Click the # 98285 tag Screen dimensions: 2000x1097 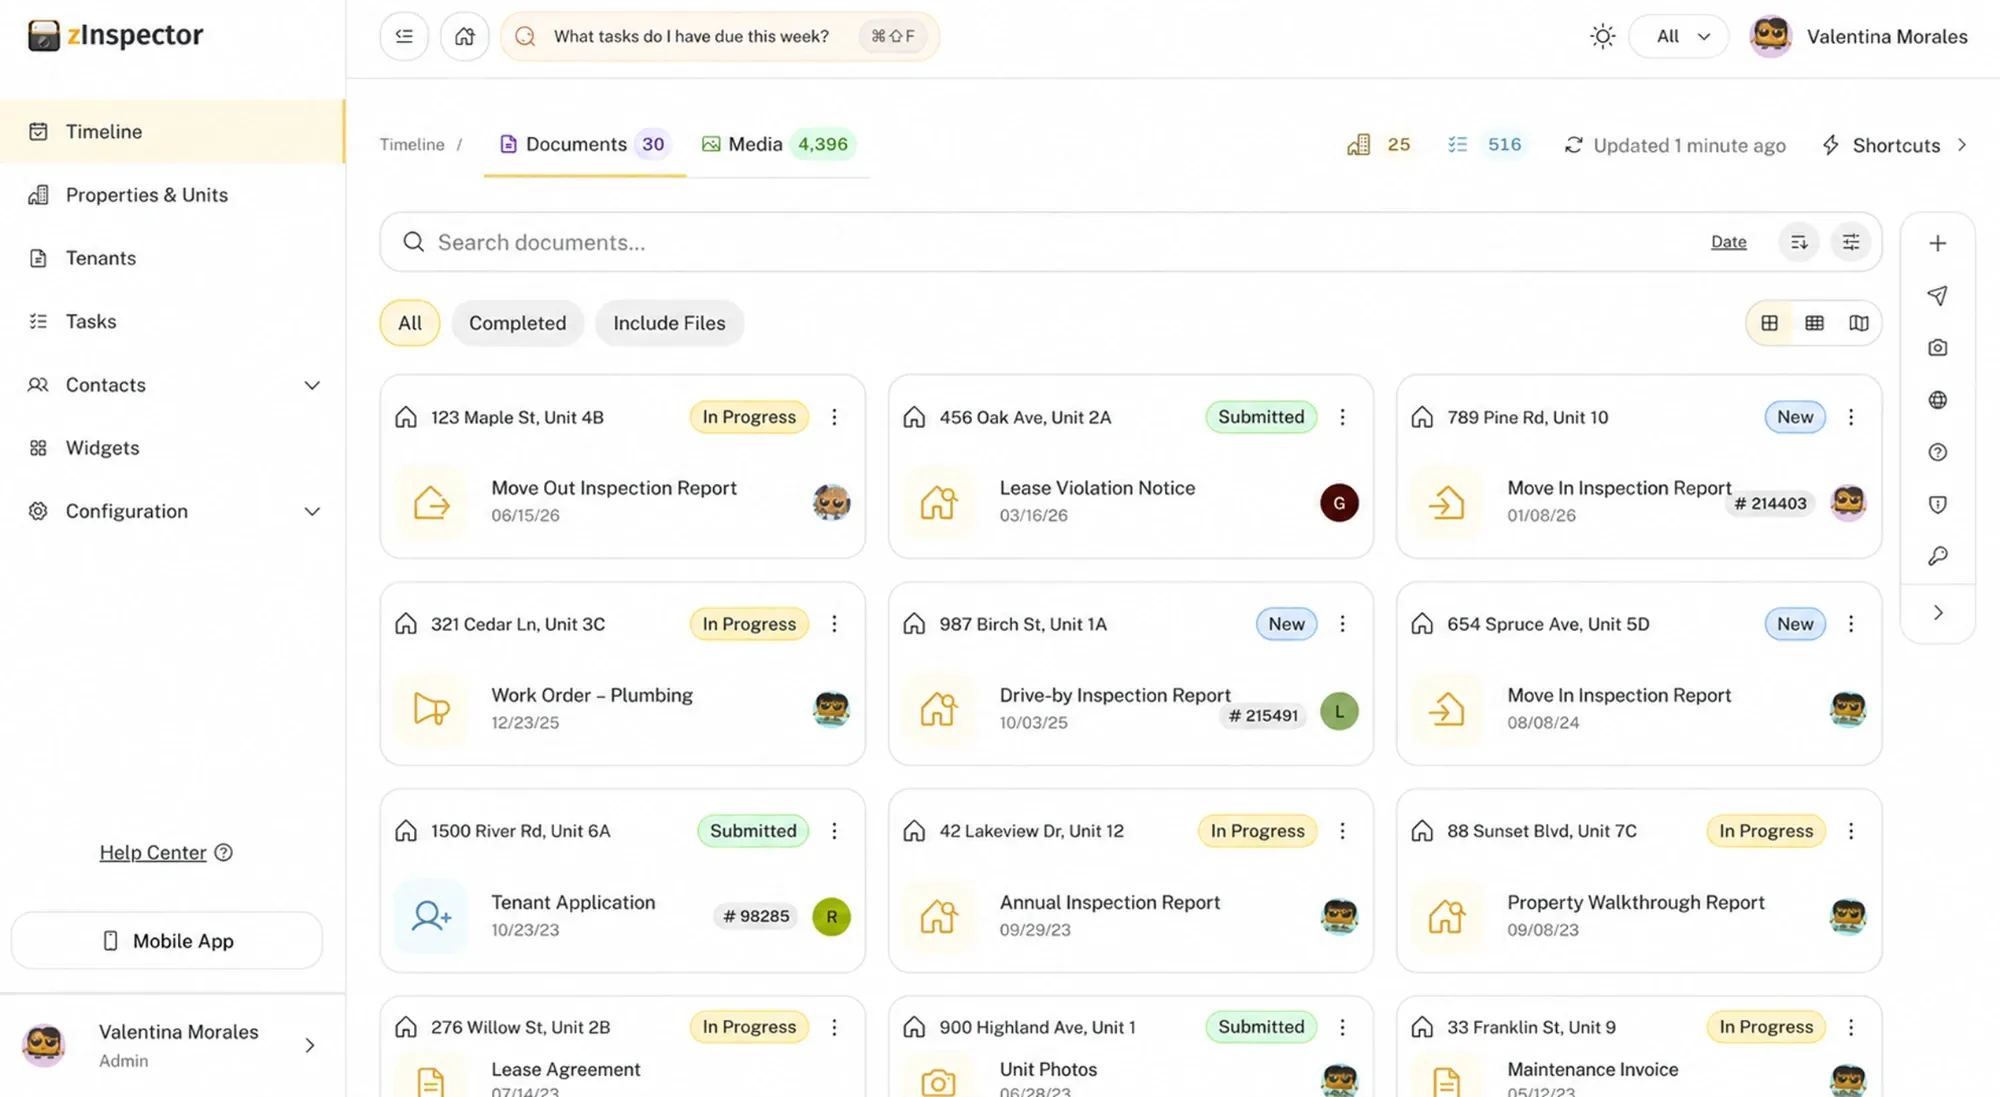pyautogui.click(x=756, y=916)
